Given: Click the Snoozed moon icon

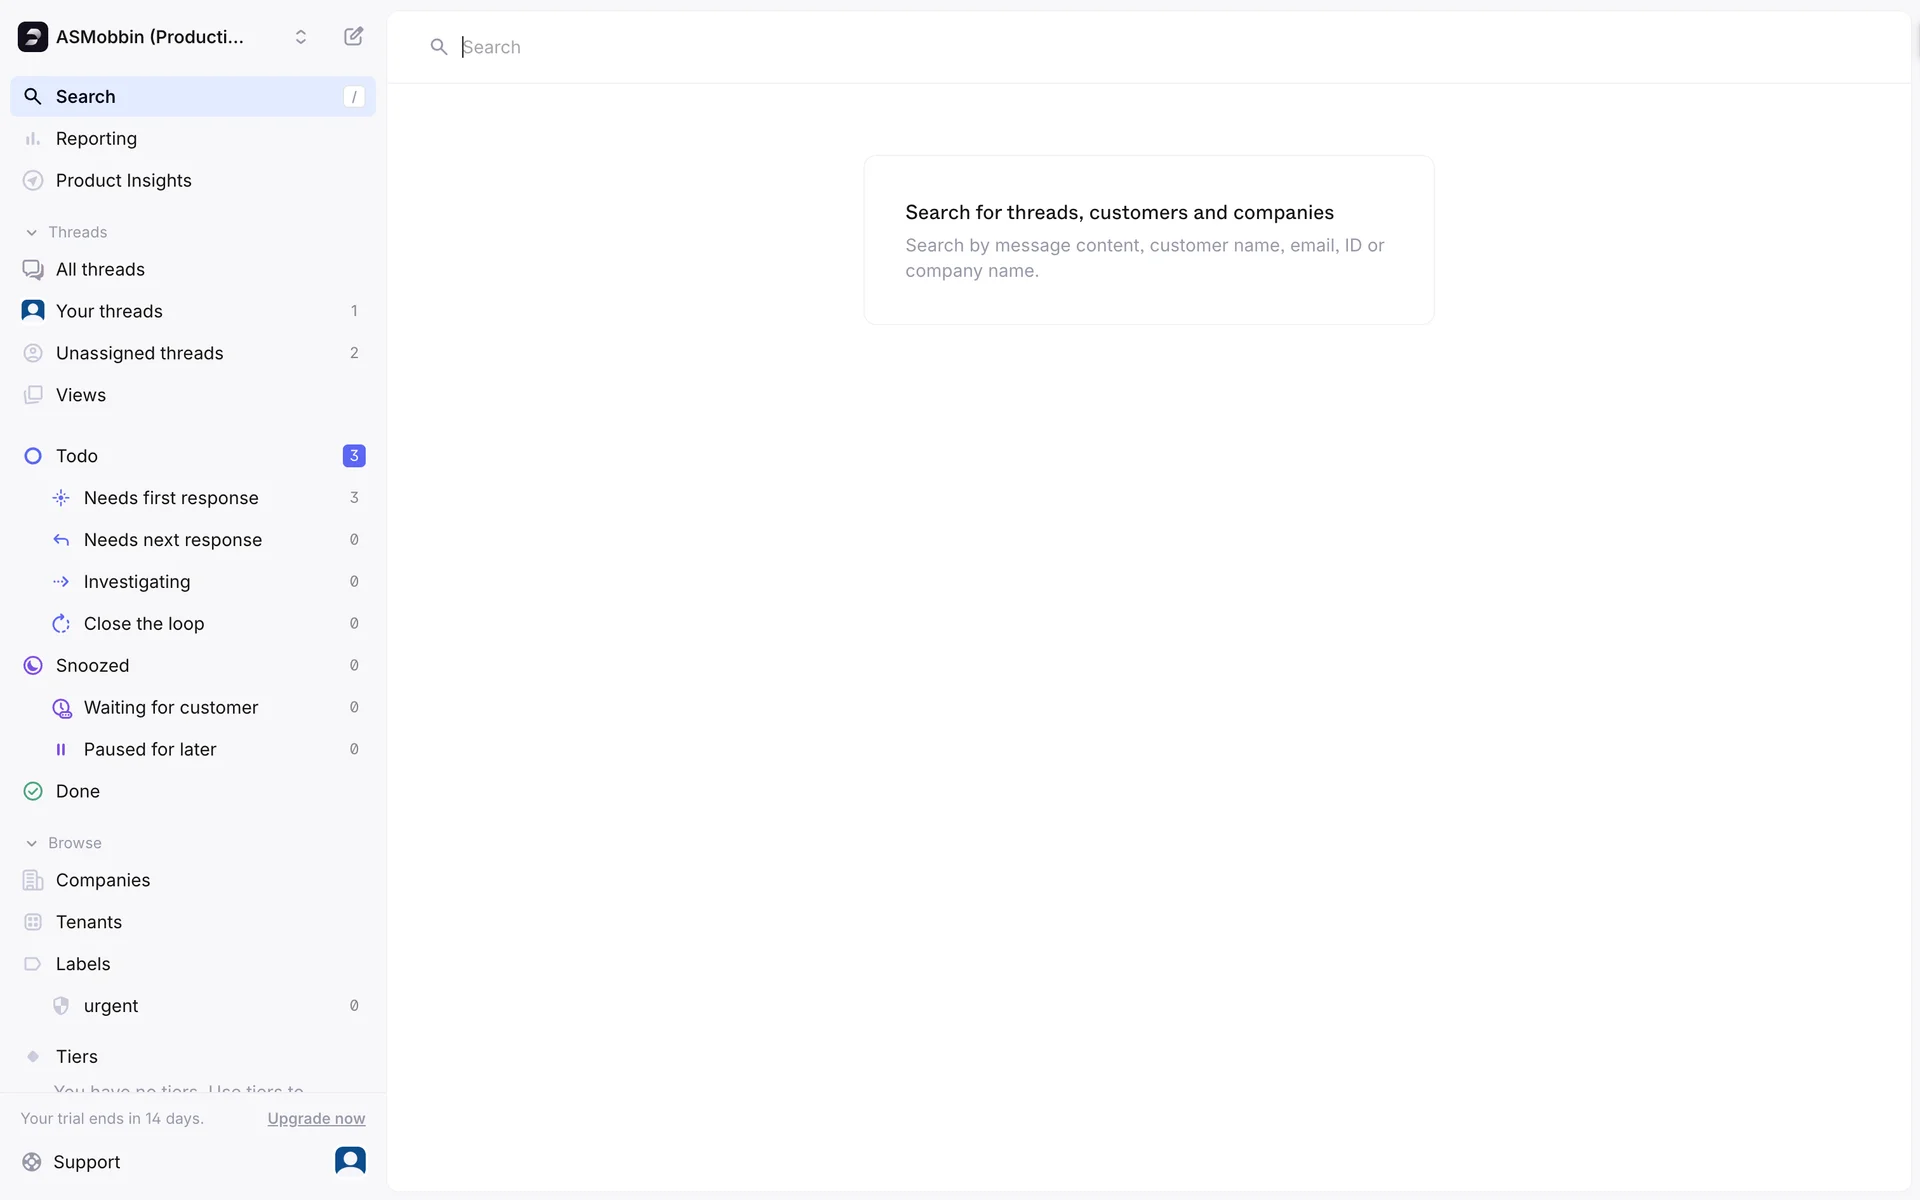Looking at the screenshot, I should point(33,666).
